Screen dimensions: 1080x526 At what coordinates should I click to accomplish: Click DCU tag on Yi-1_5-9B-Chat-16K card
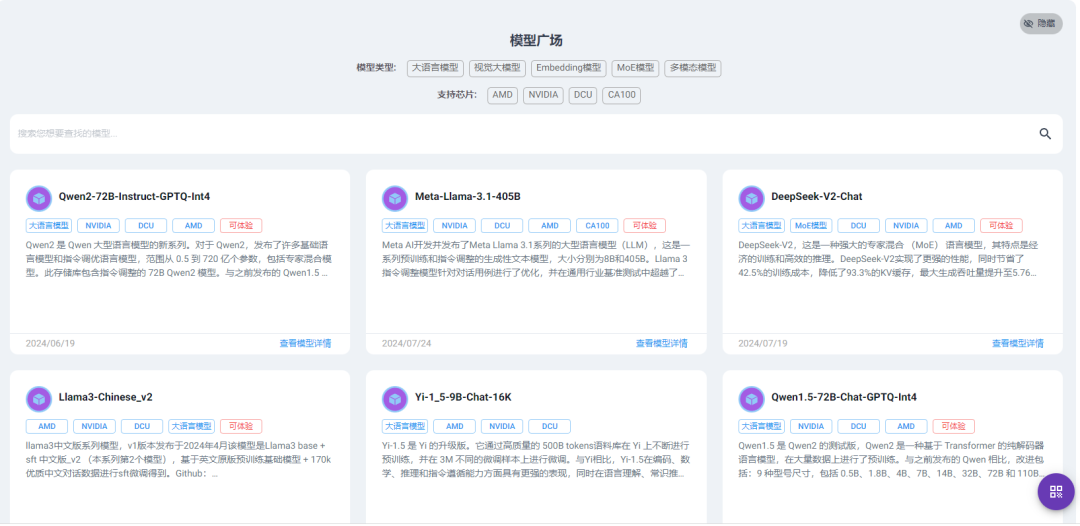(550, 426)
